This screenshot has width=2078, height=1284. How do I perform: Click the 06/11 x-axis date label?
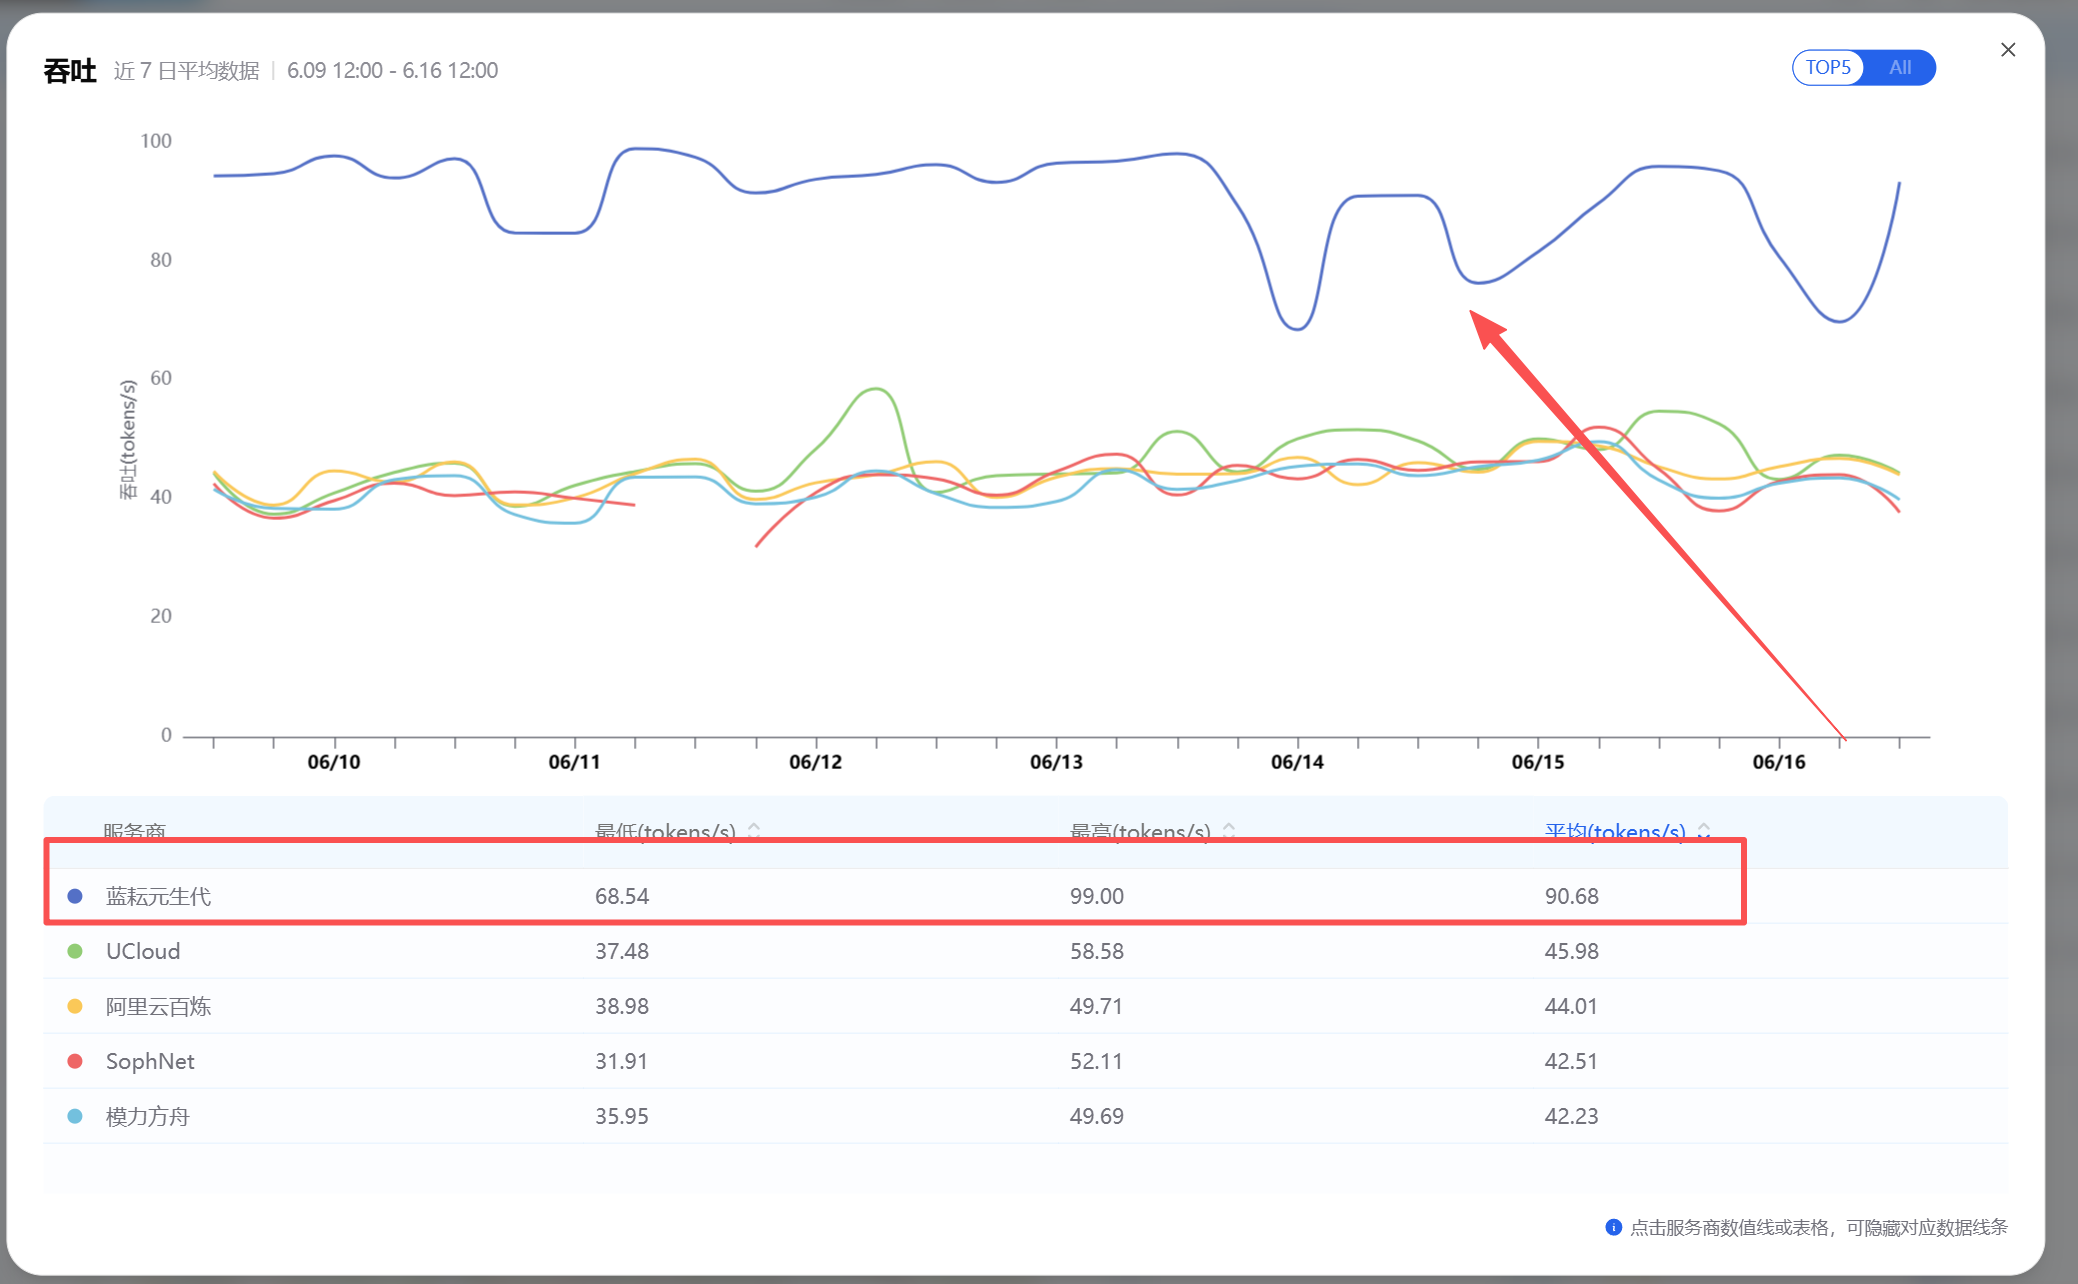coord(575,762)
